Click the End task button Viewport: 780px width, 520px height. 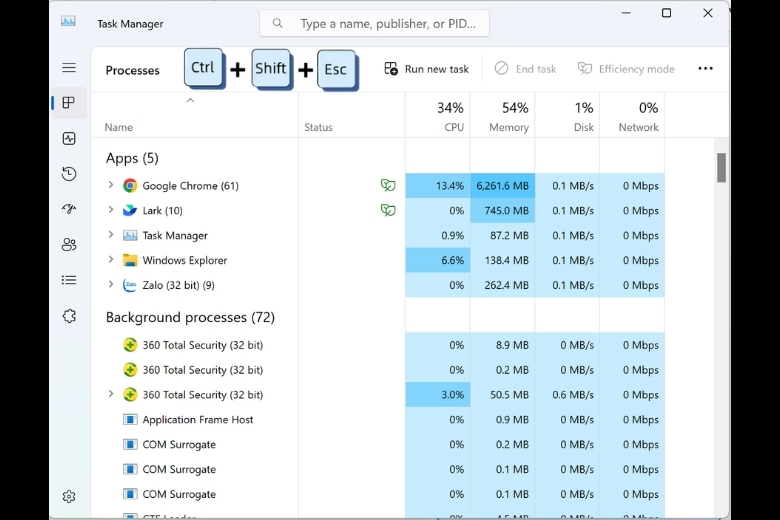pyautogui.click(x=525, y=69)
